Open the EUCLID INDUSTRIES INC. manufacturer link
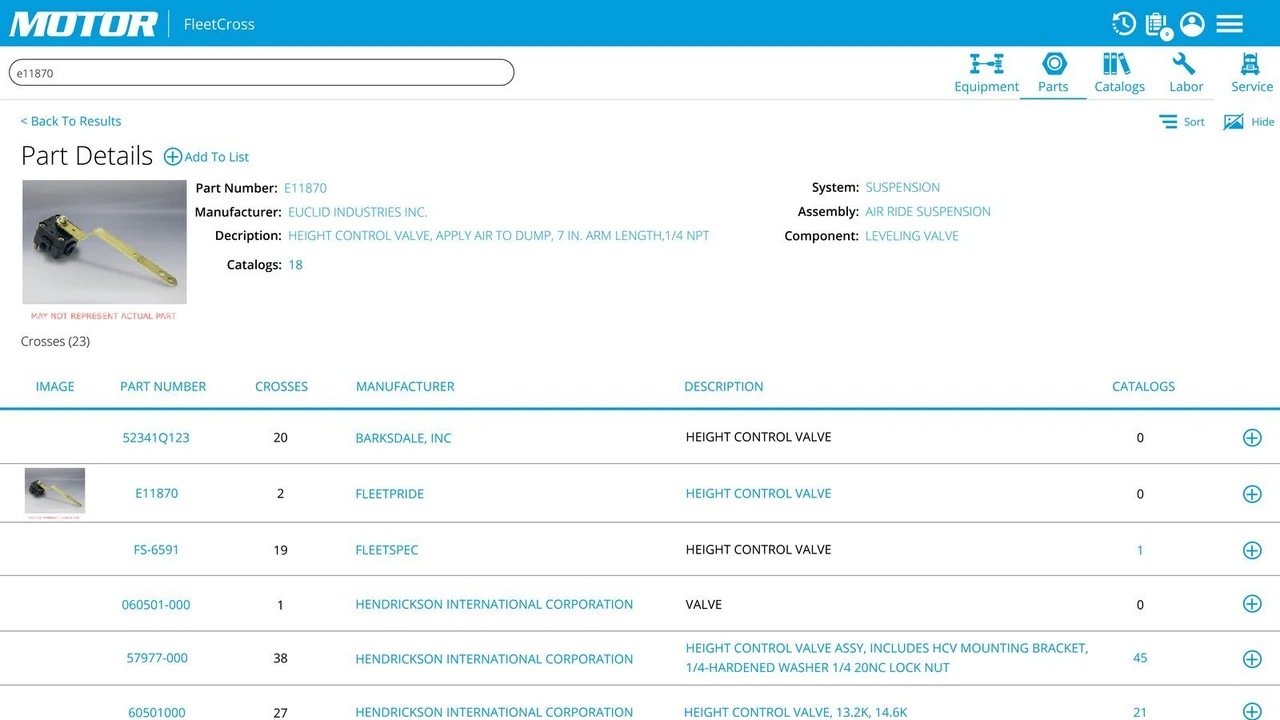This screenshot has width=1280, height=720. click(x=357, y=212)
